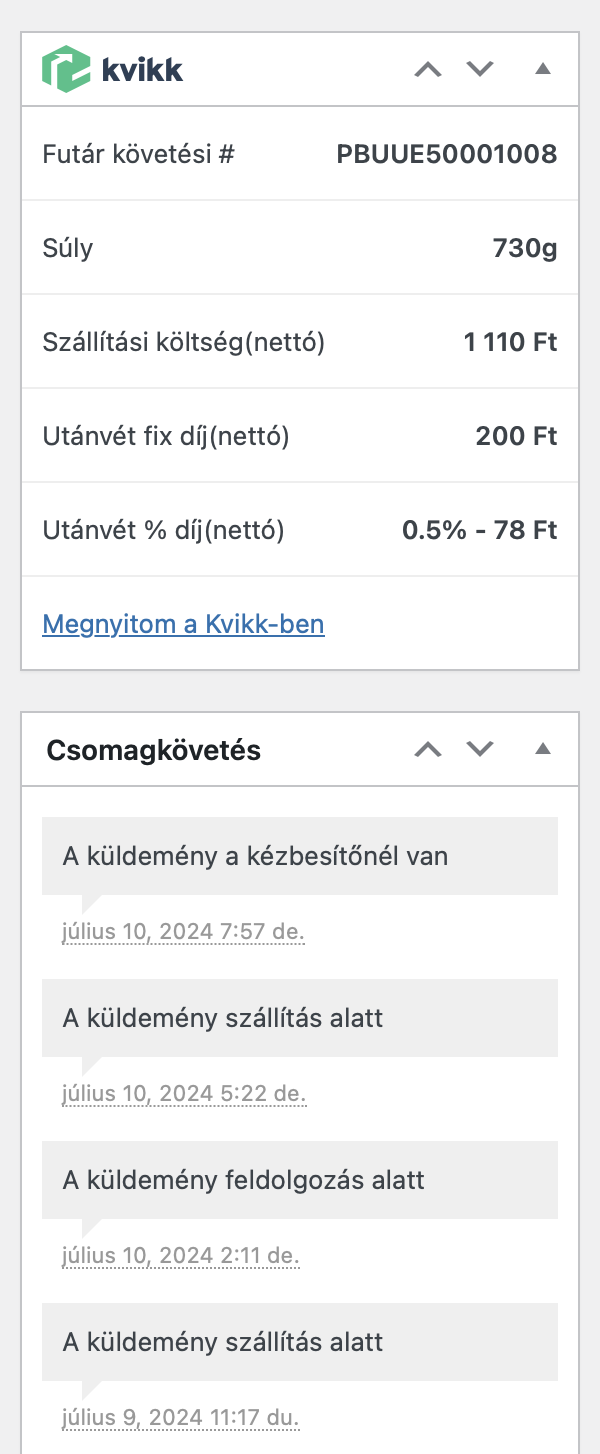Click the Utánvét fix díj 200 Ft value
600x1454 pixels.
click(516, 437)
